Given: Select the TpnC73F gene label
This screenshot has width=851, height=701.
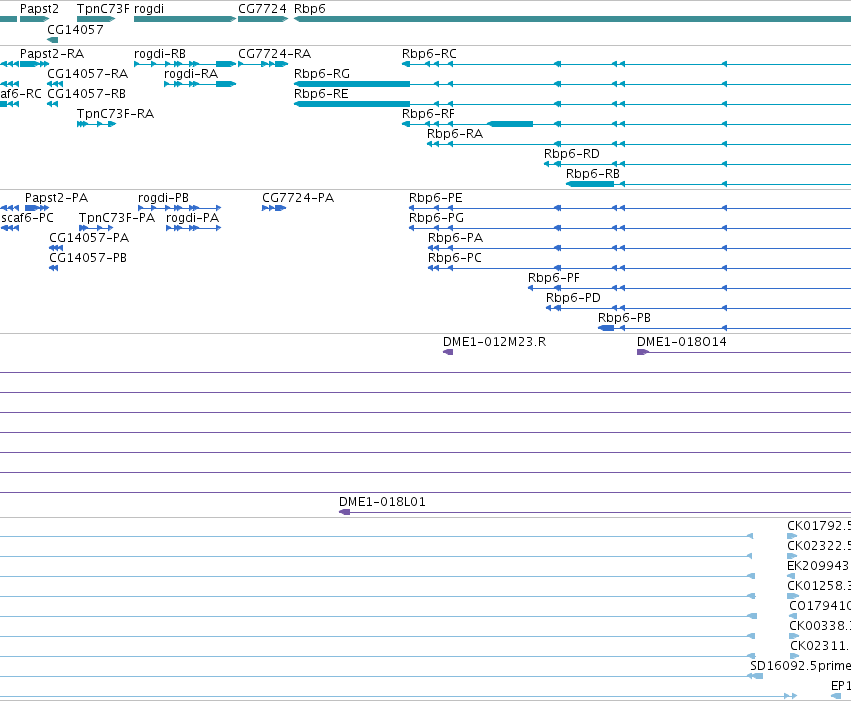Looking at the screenshot, I should coord(103,9).
